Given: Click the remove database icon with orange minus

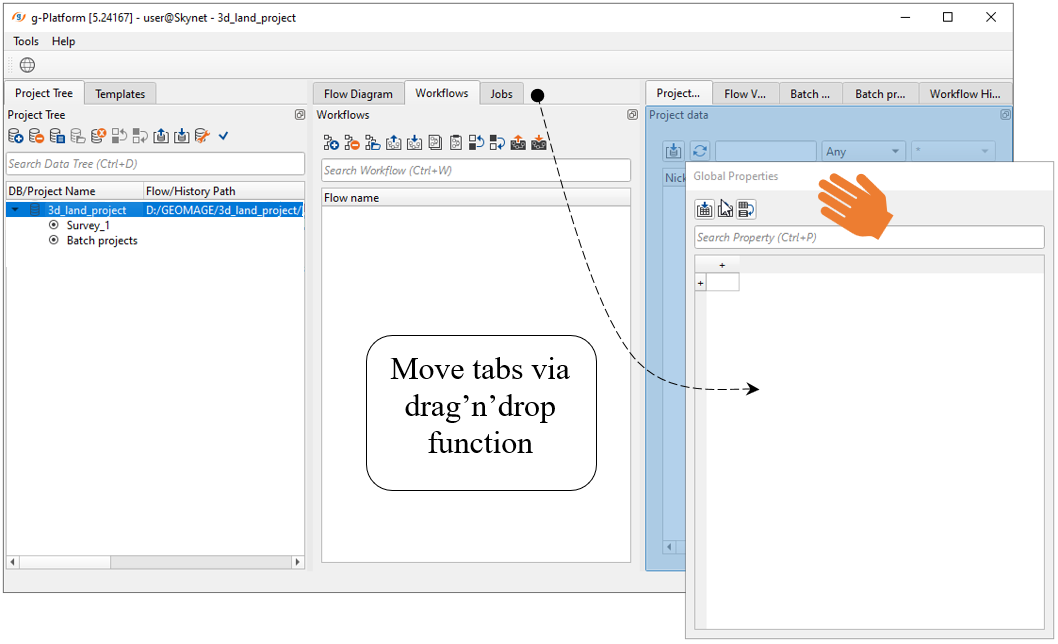Looking at the screenshot, I should coord(36,136).
